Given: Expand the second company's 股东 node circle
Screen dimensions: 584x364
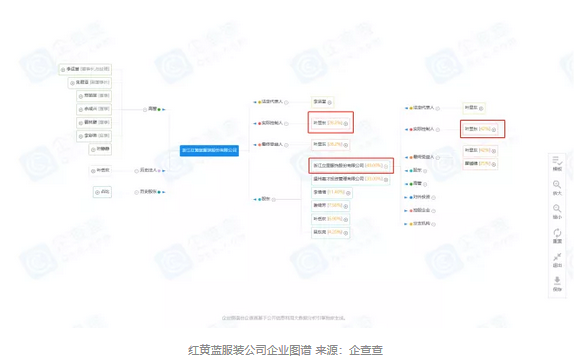Looking at the screenshot, I should pos(425,171).
